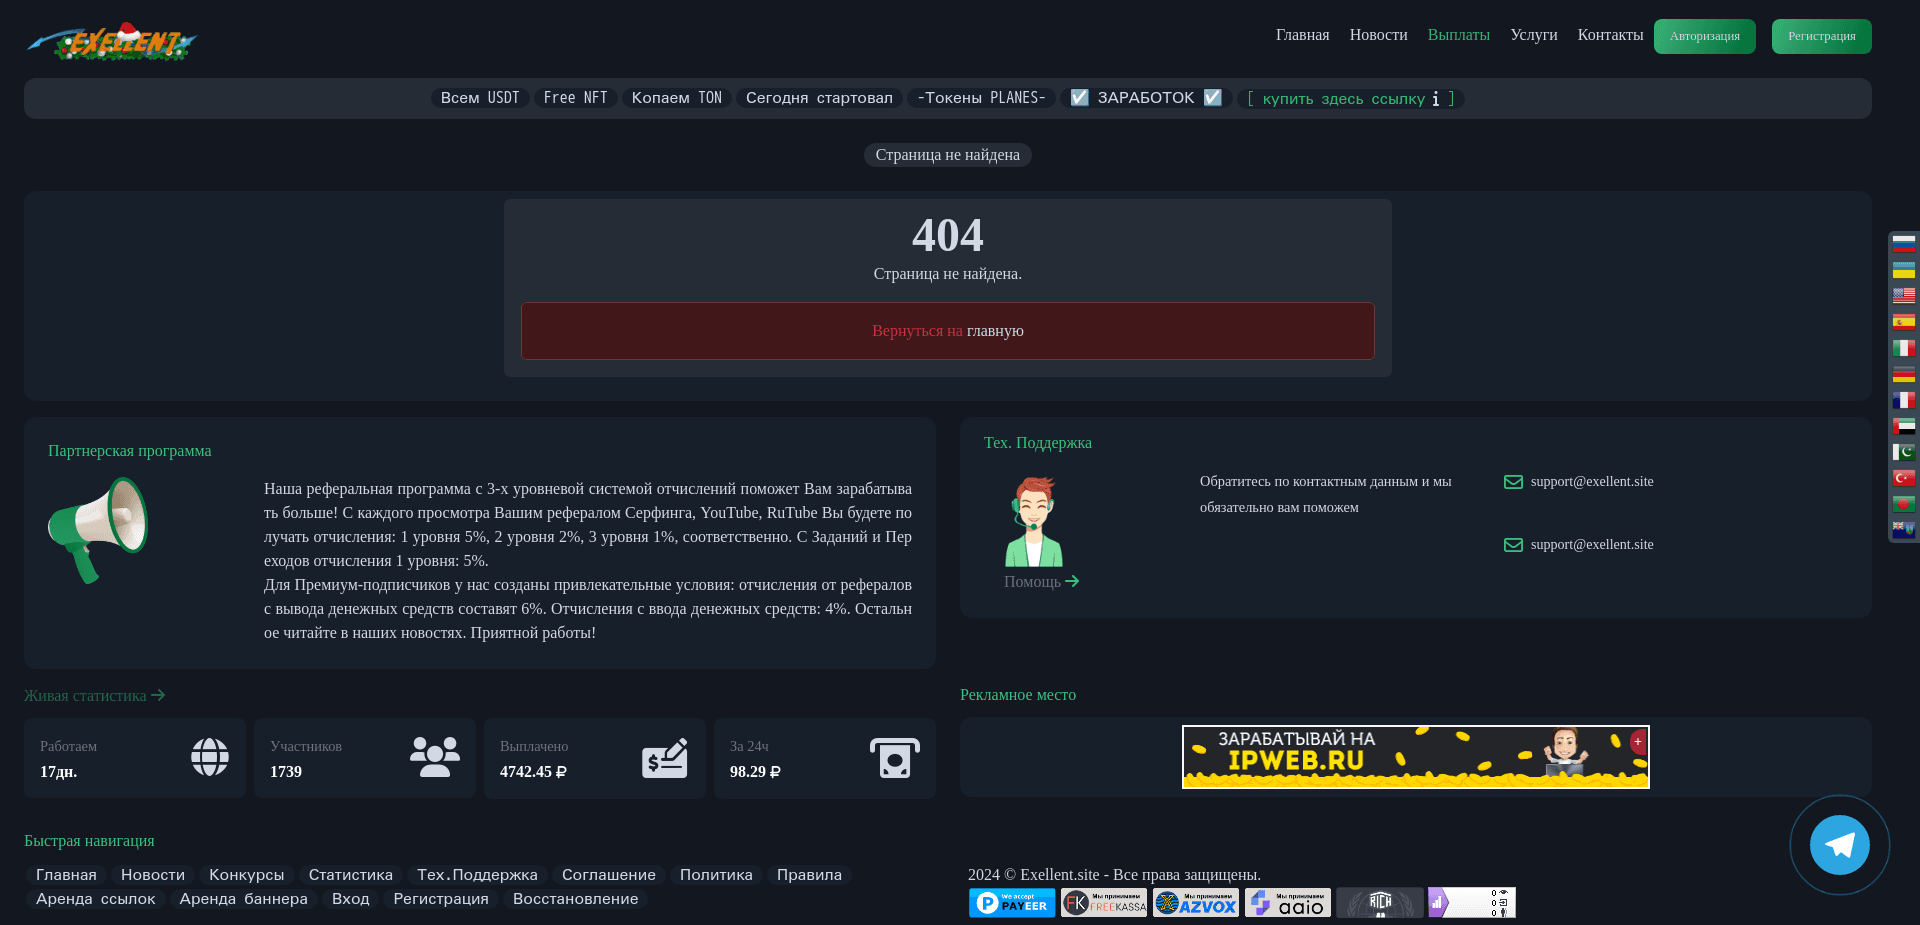Expand Живая статистика via its arrow
The height and width of the screenshot is (925, 1920).
click(158, 696)
